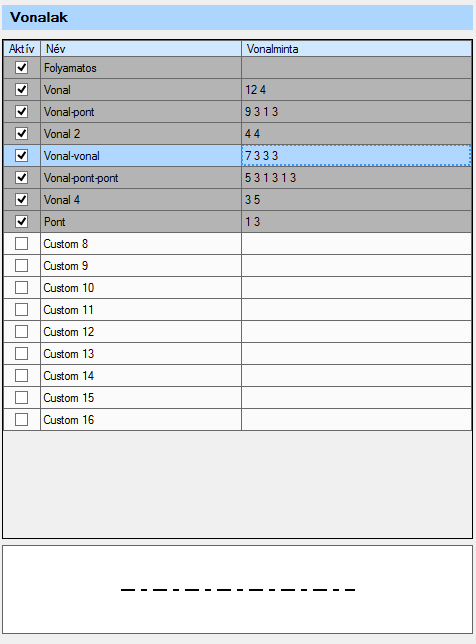This screenshot has height=644, width=476.
Task: Select the Custom 12 pattern cell
Action: (356, 332)
